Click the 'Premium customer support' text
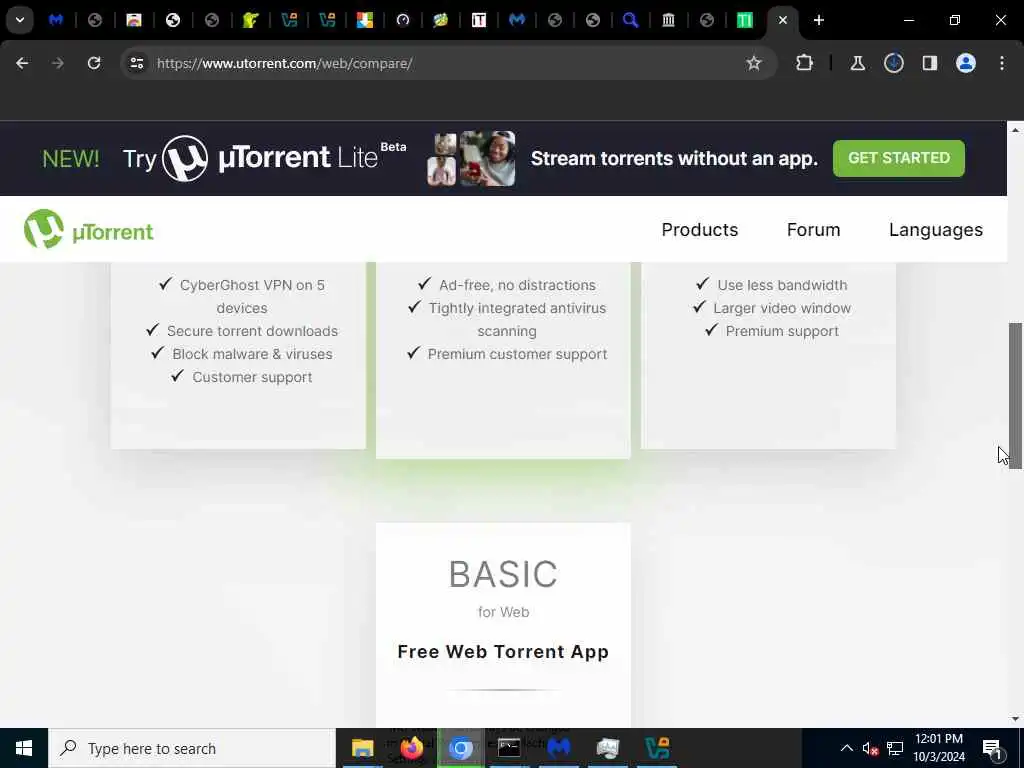The height and width of the screenshot is (768, 1024). 517,354
